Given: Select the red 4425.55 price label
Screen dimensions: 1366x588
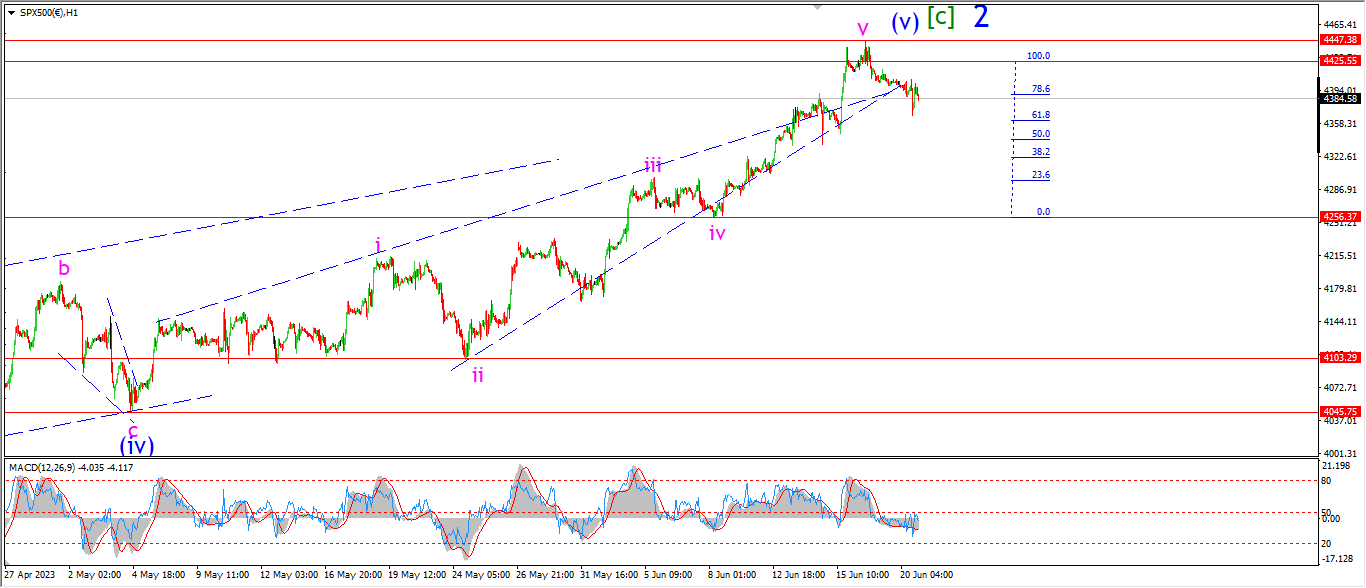Looking at the screenshot, I should 1339,61.
